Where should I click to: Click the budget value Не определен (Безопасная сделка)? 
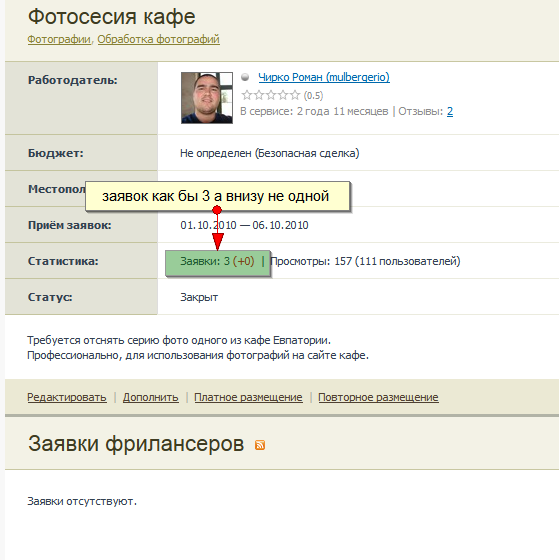click(270, 153)
